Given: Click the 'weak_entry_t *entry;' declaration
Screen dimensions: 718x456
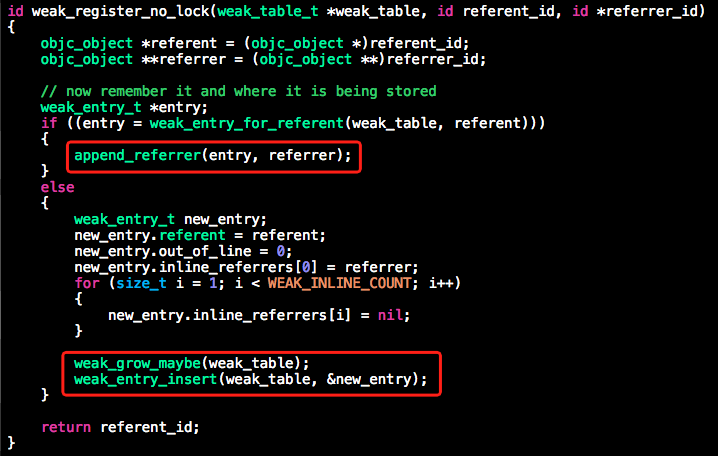Looking at the screenshot, I should pos(124,107).
